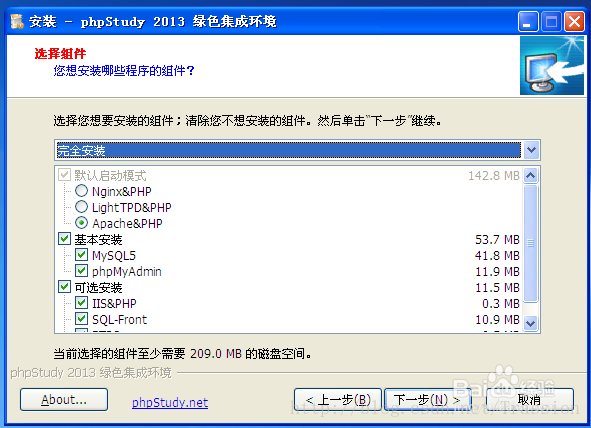Uncheck the 可选安装 group checkbox
The image size is (591, 428).
64,287
